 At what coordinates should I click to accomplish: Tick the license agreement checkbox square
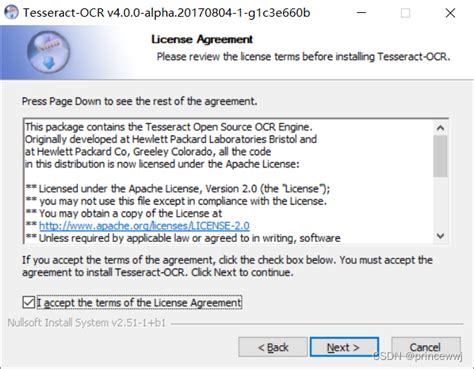coord(29,302)
